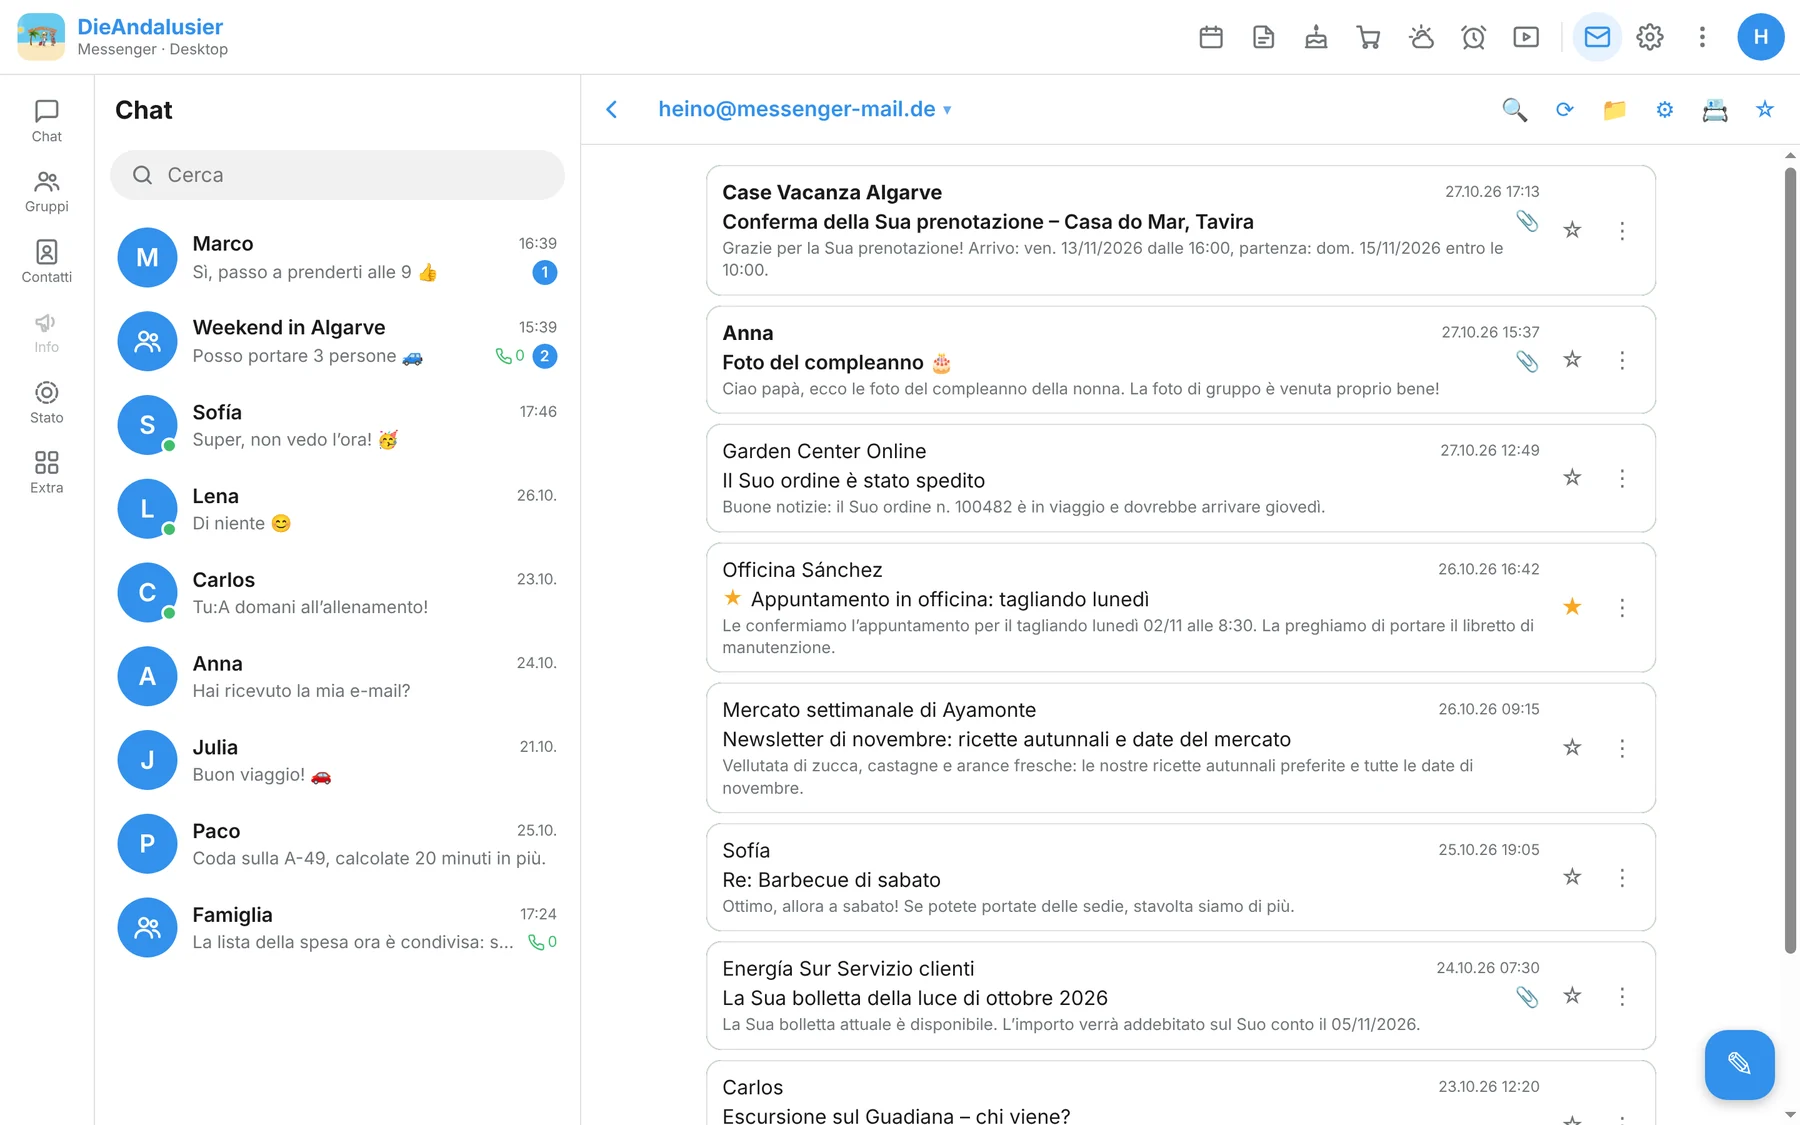Open the Weekend in Algarve group chat

coord(338,342)
